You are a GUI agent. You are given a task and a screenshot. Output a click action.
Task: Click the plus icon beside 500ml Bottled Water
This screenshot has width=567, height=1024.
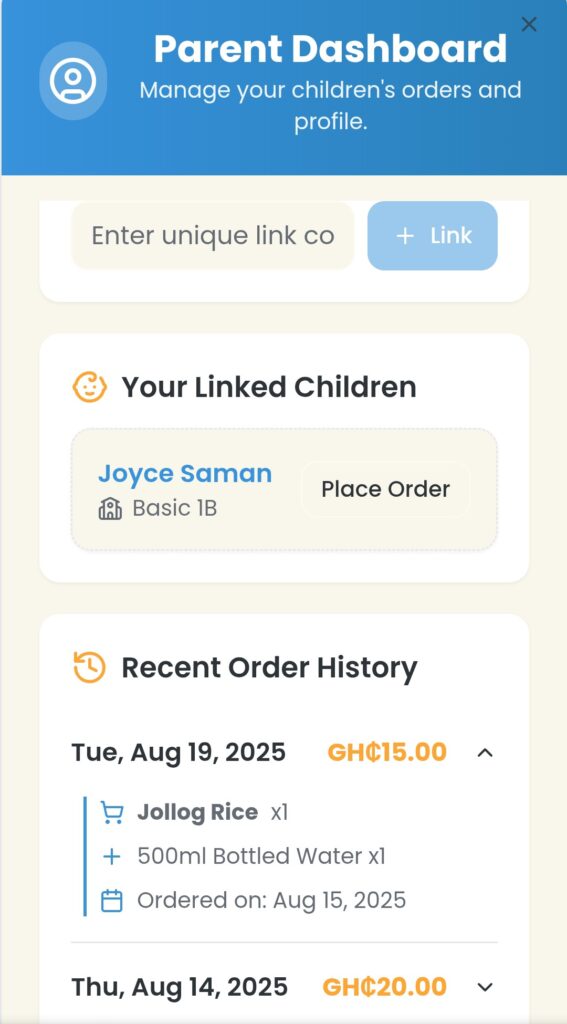tap(112, 856)
